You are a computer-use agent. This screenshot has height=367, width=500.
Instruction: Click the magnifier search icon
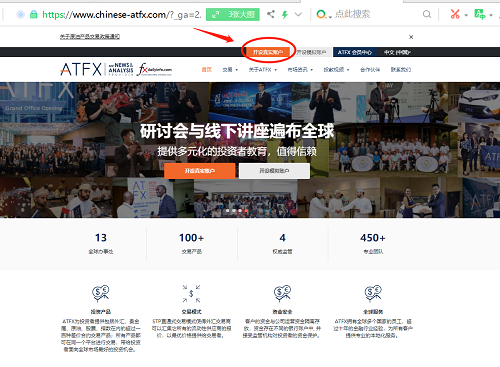(427, 14)
